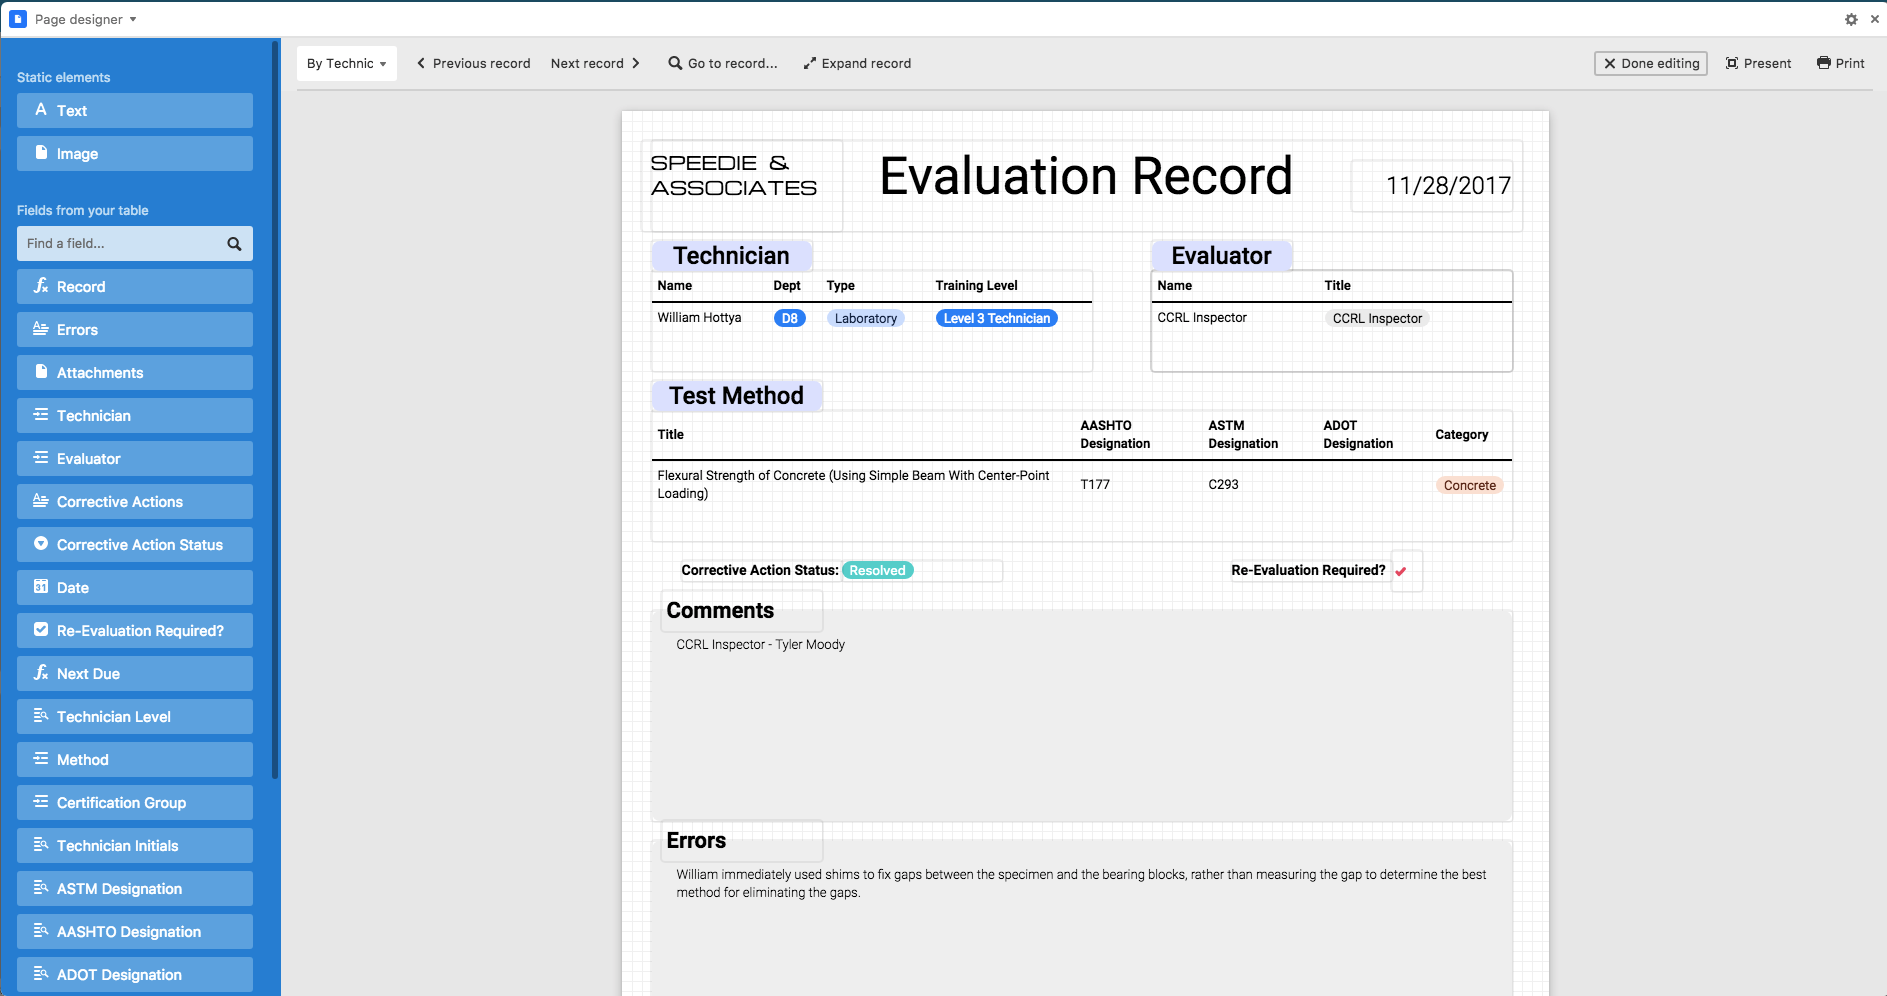Select the Attachments field
Image resolution: width=1887 pixels, height=996 pixels.
click(x=135, y=372)
